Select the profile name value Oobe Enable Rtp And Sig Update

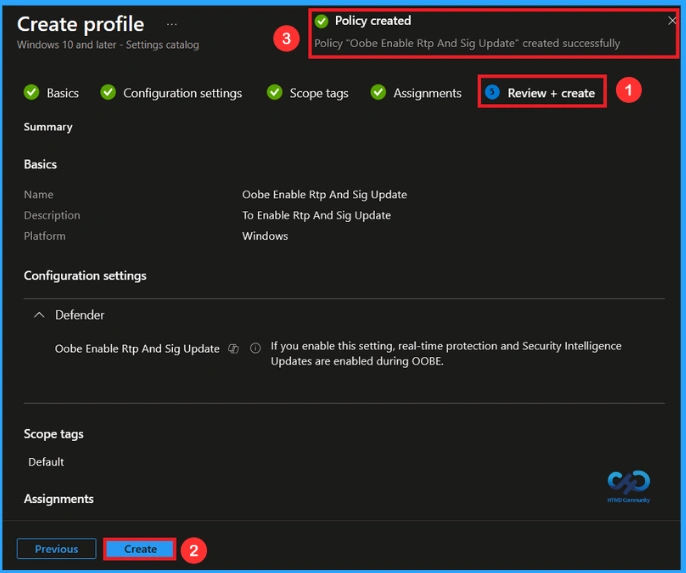(325, 195)
